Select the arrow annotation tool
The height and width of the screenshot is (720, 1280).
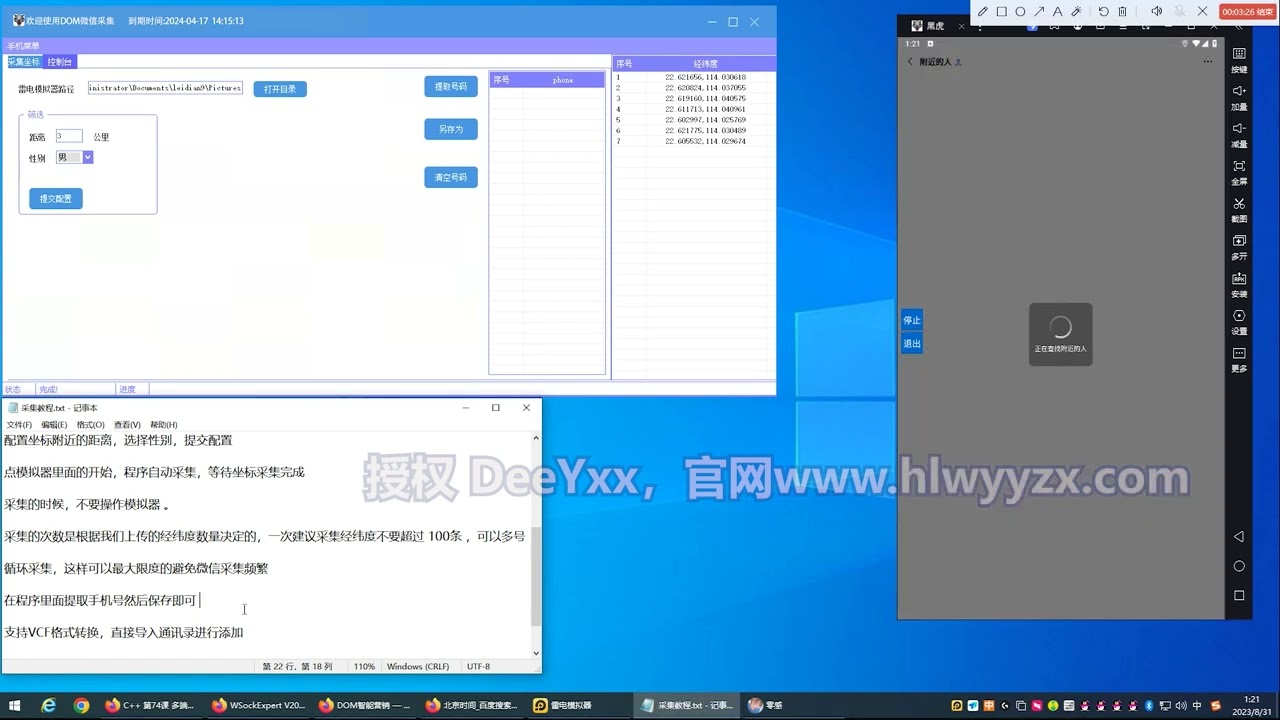click(1039, 12)
